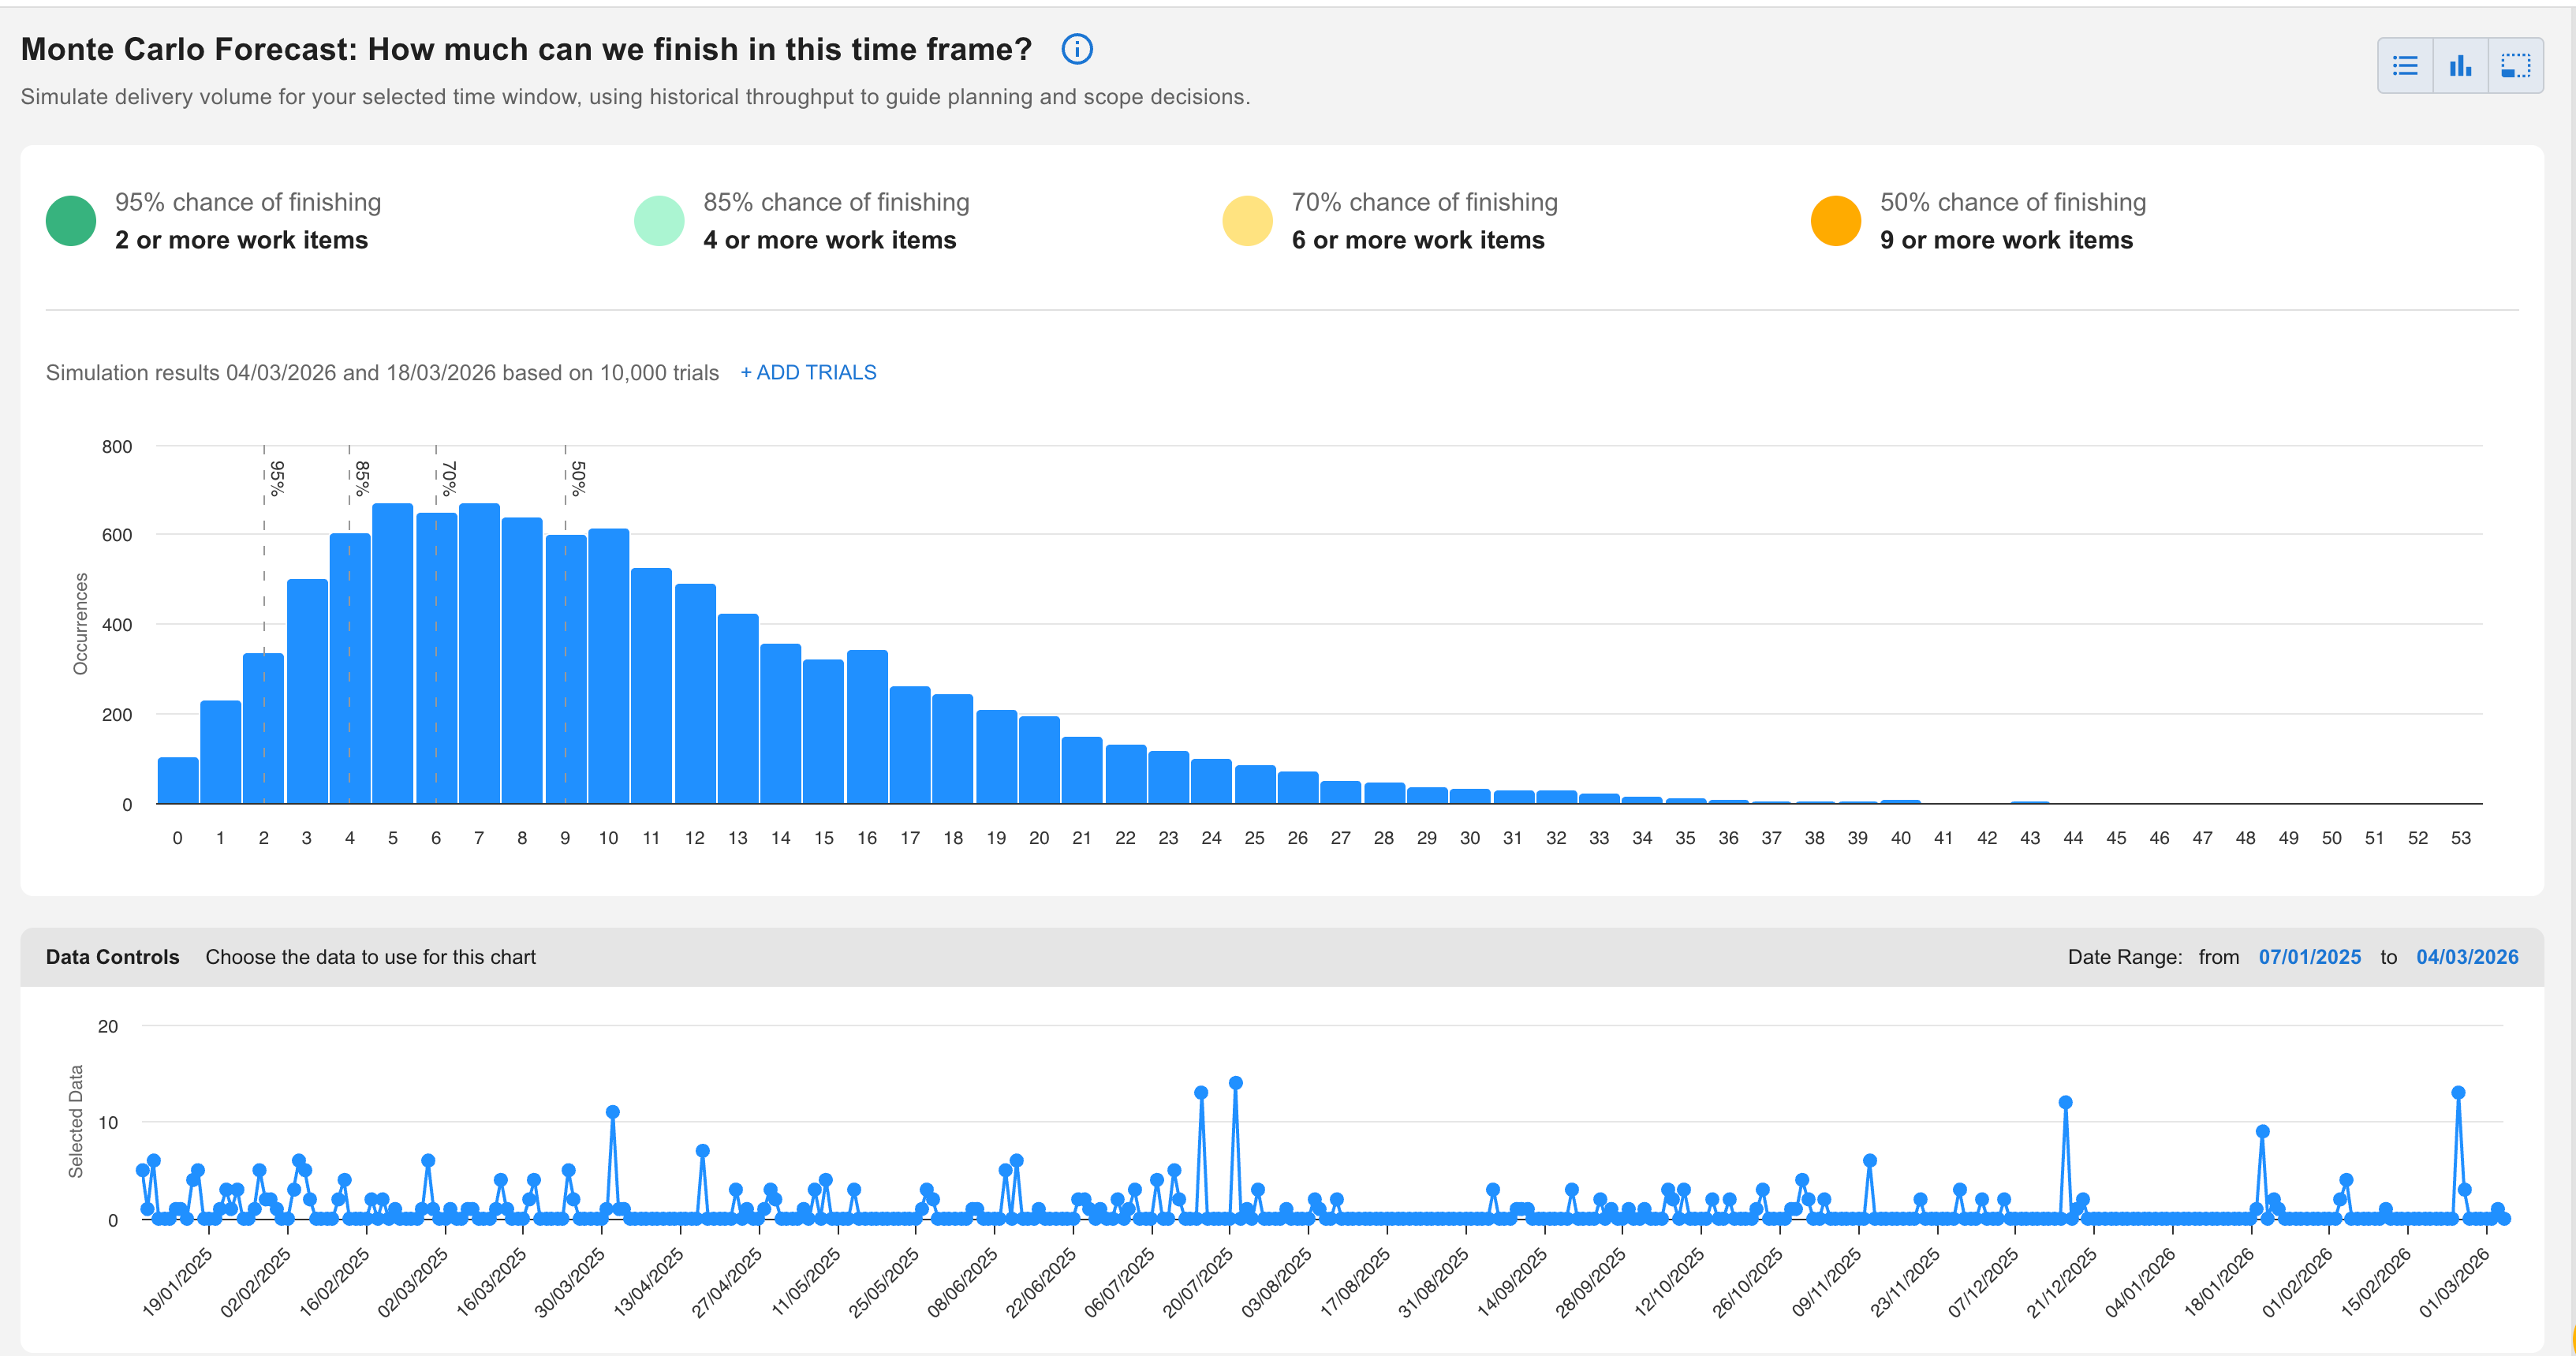Click the 70% dashed percentile marker label

pyautogui.click(x=448, y=478)
